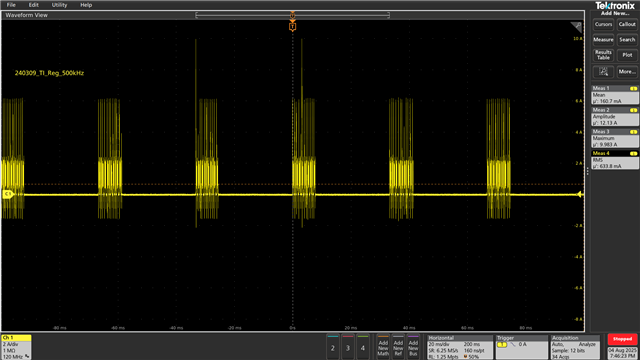Expand the More... add-new options
This screenshot has height=360, width=640.
click(x=627, y=72)
